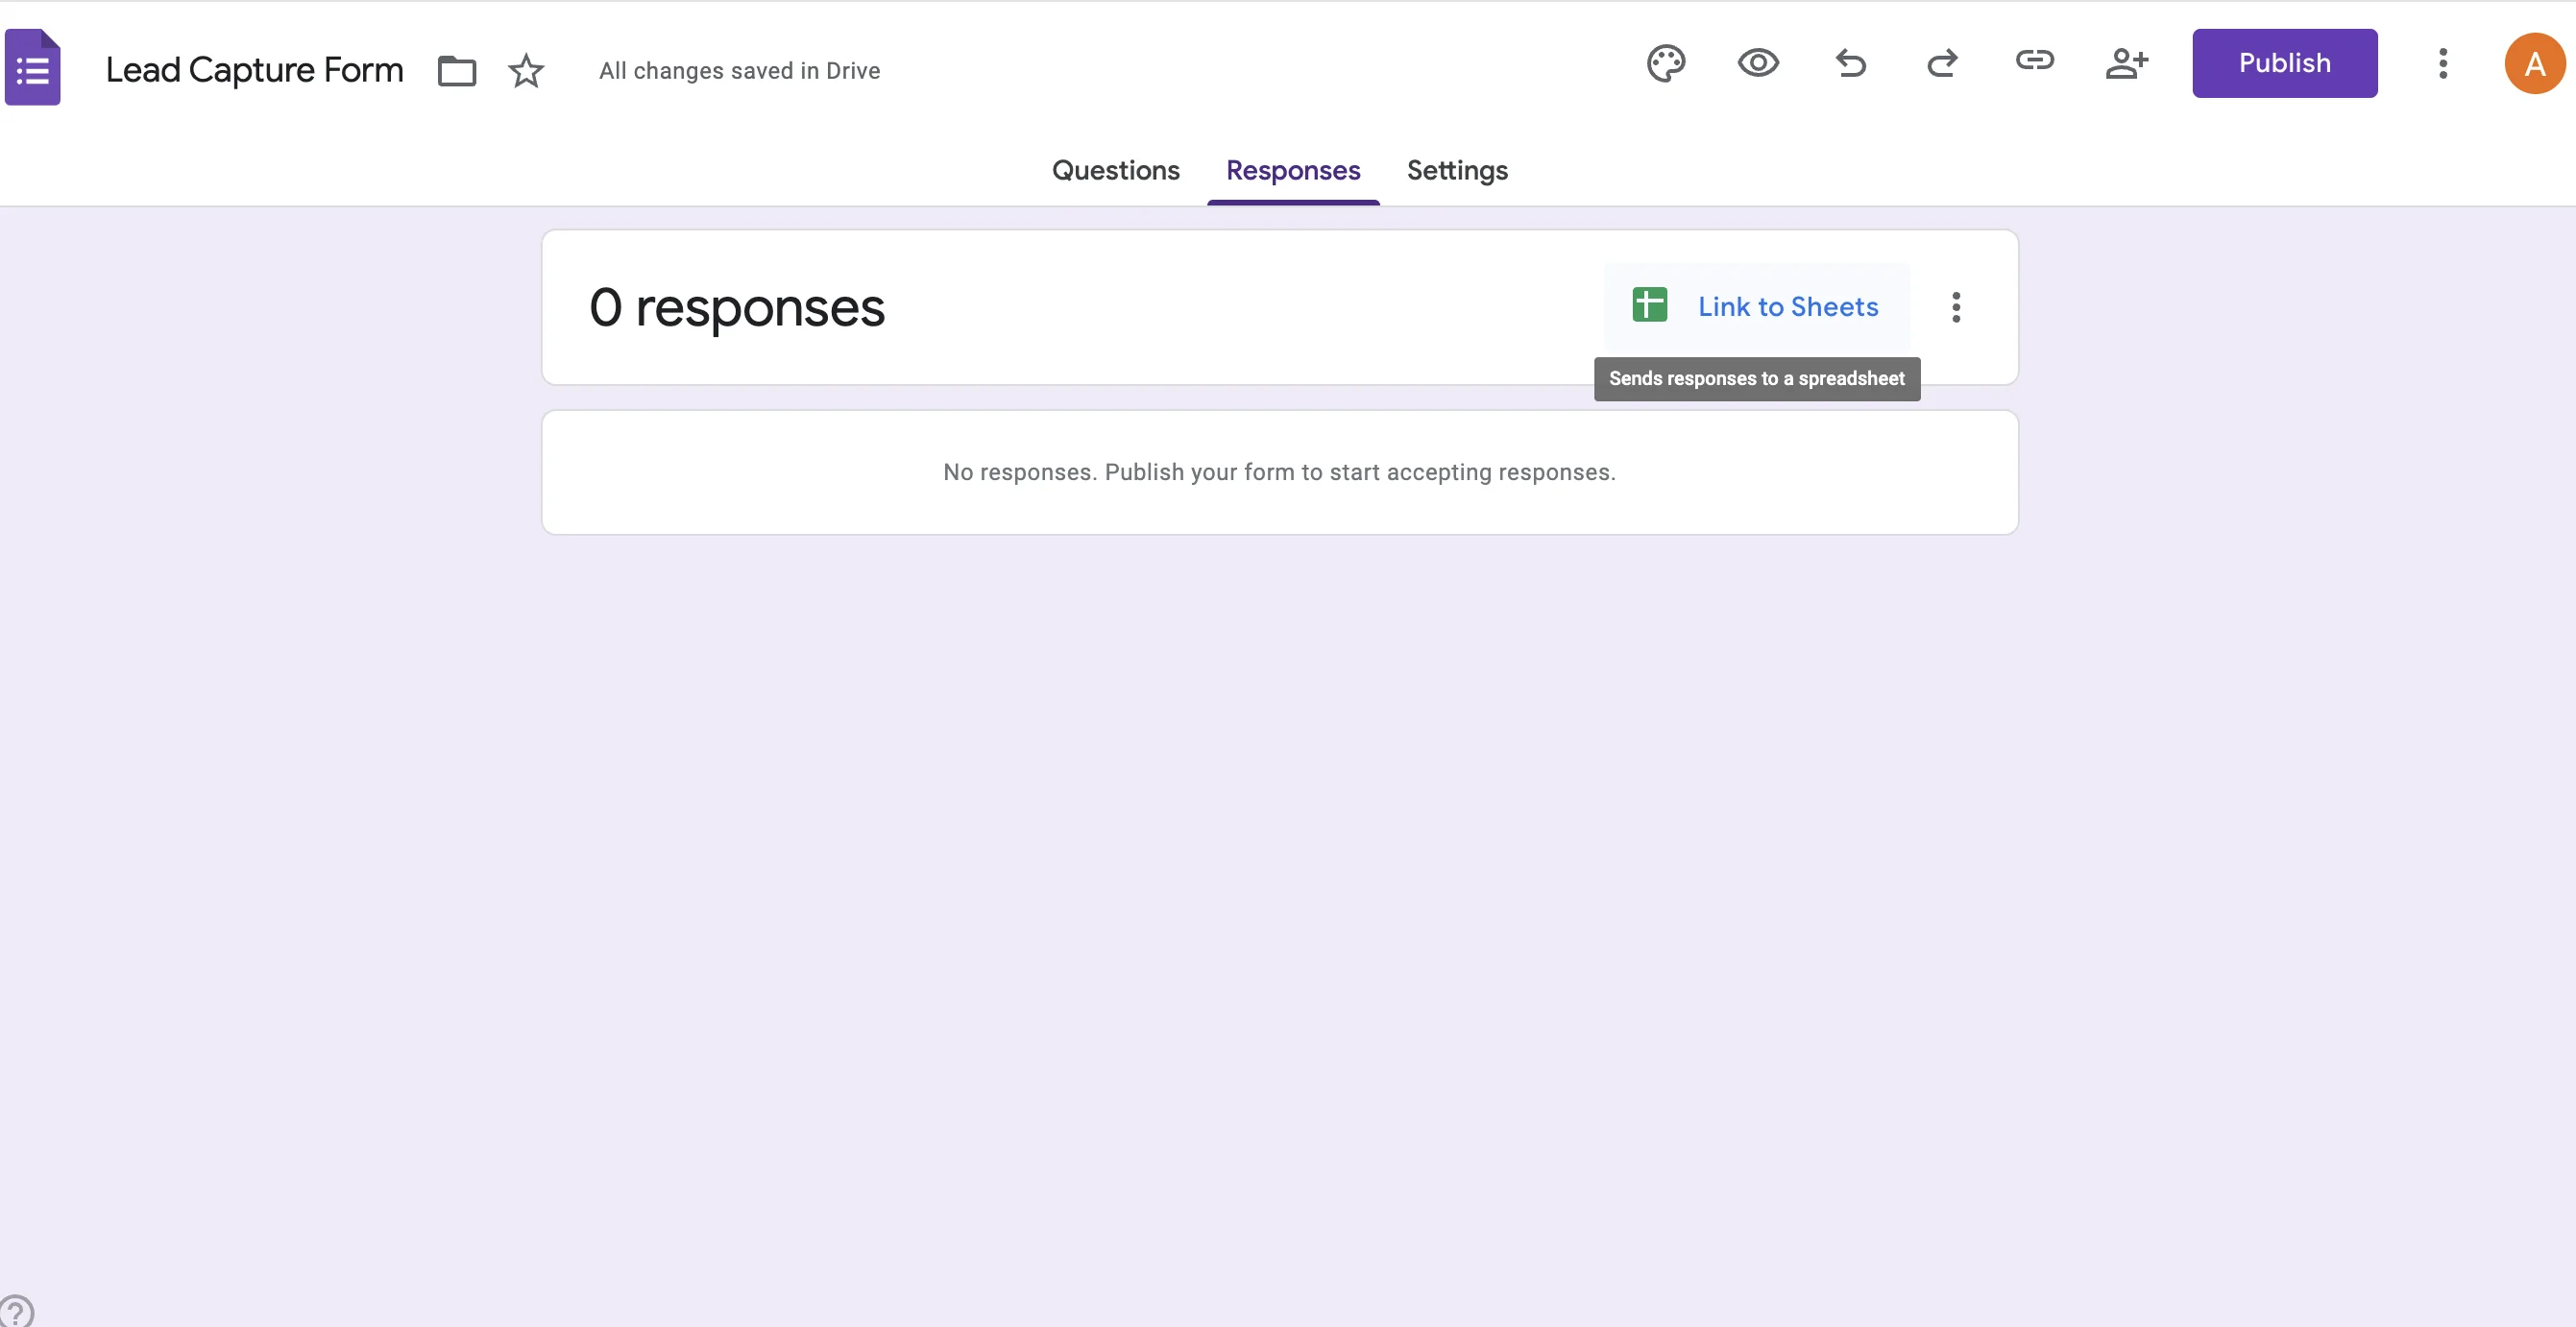Image resolution: width=2576 pixels, height=1327 pixels.
Task: Open the Settings tab
Action: click(1456, 171)
